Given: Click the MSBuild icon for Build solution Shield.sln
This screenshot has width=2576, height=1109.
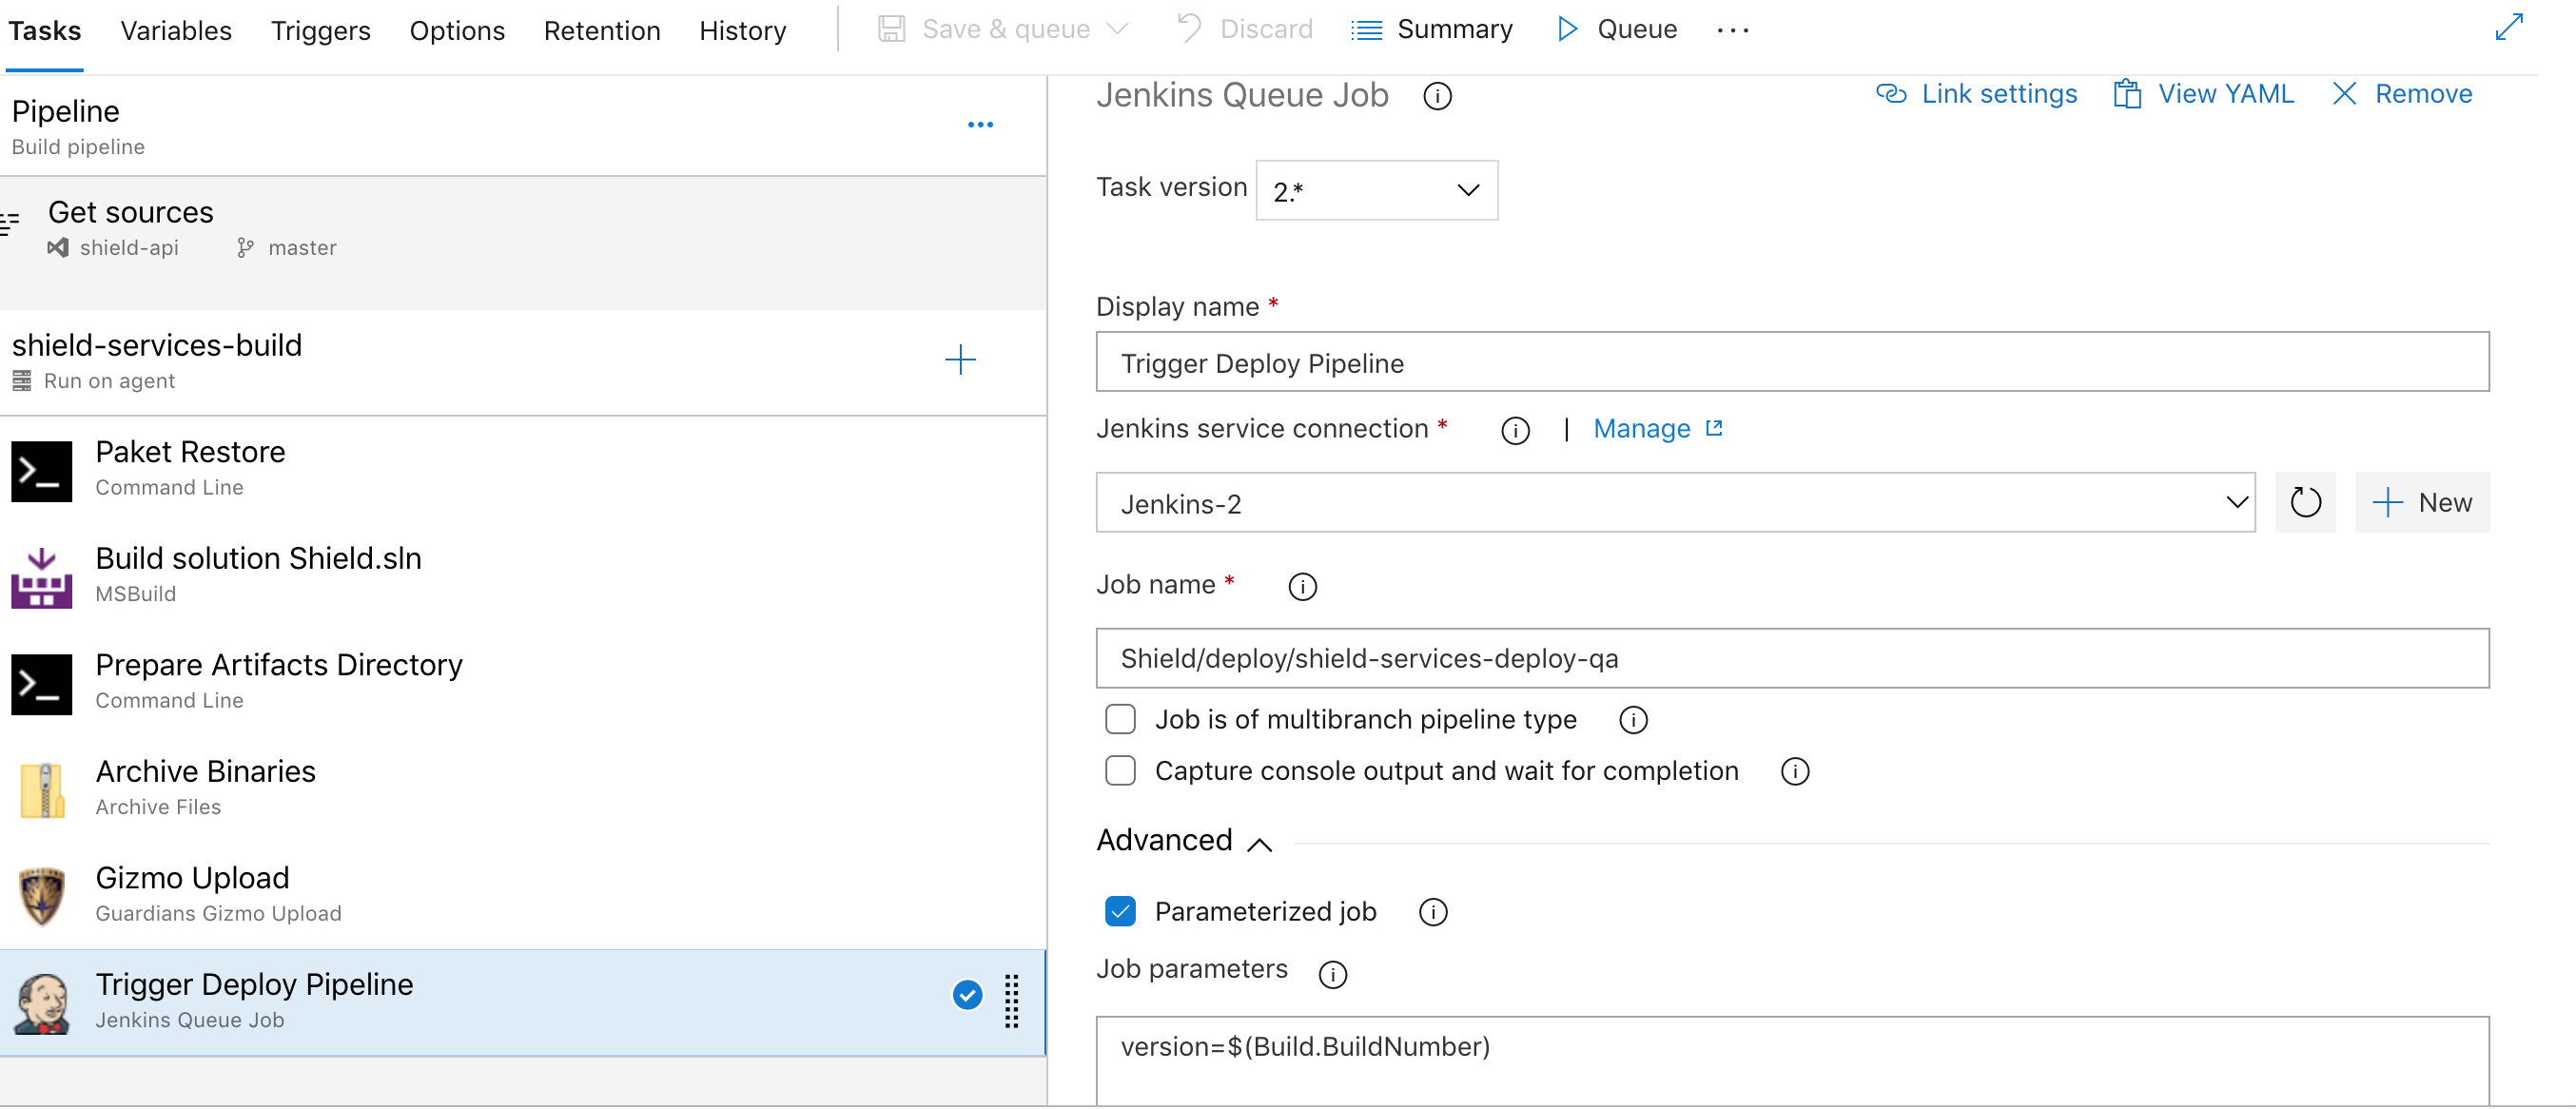Looking at the screenshot, I should (x=41, y=577).
